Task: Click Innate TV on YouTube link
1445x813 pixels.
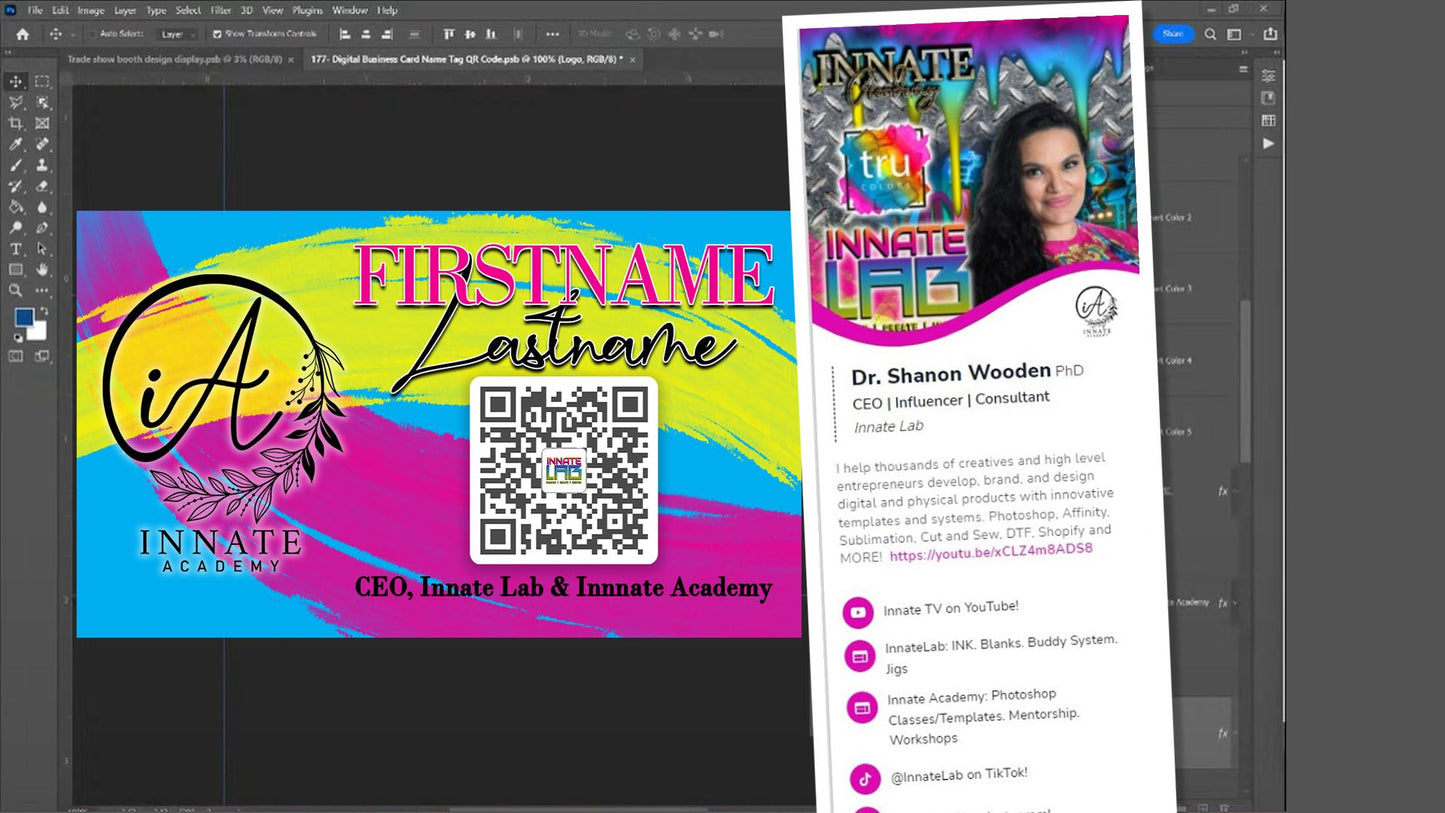Action: 951,608
